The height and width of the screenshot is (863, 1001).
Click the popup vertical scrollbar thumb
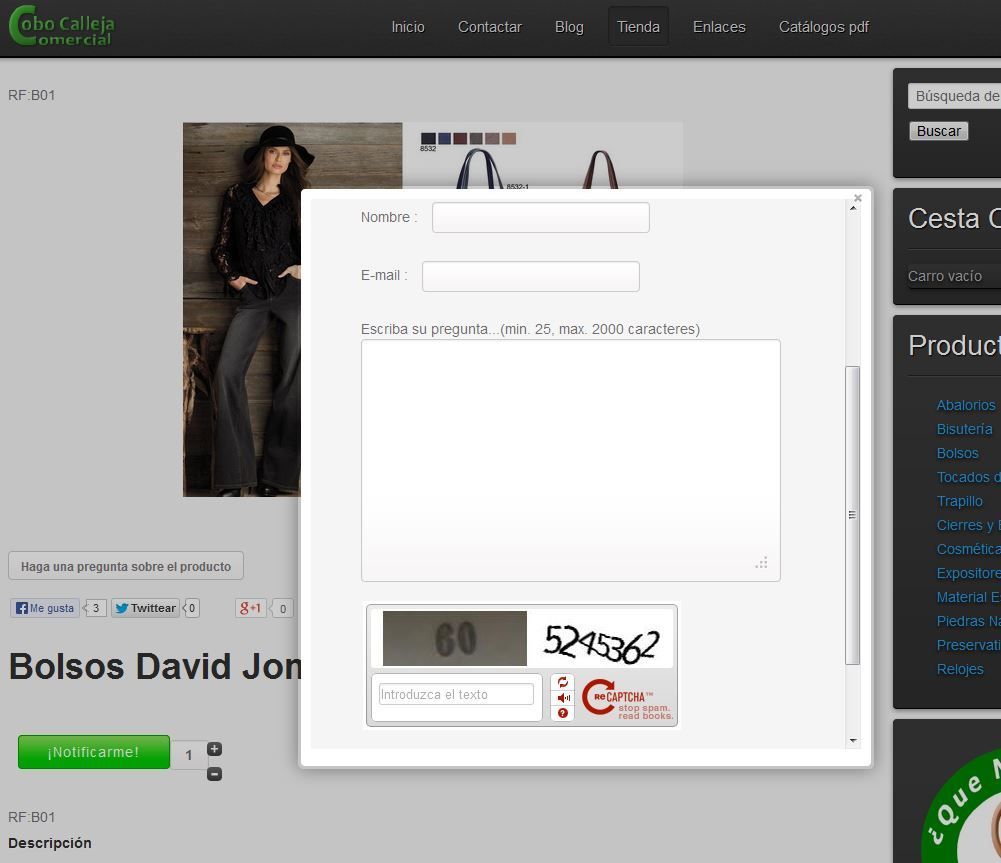[852, 515]
